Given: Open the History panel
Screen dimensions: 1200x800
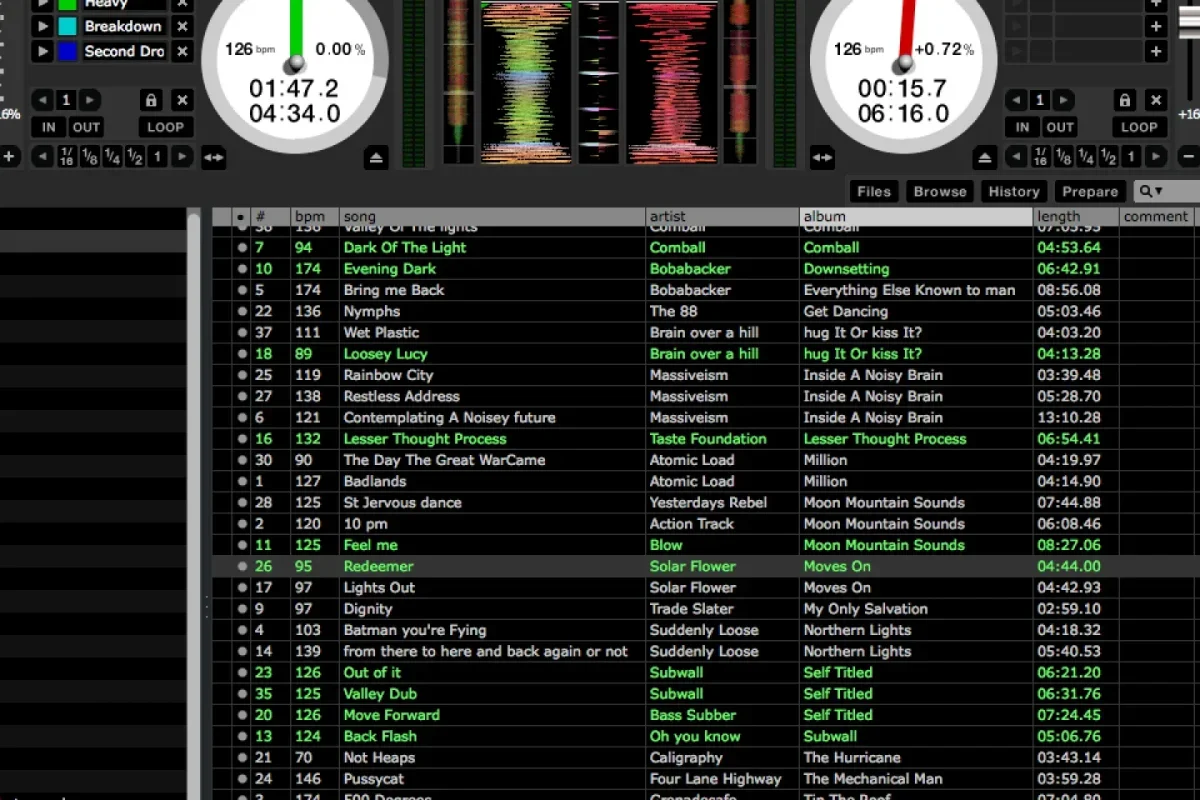Looking at the screenshot, I should coord(1014,191).
